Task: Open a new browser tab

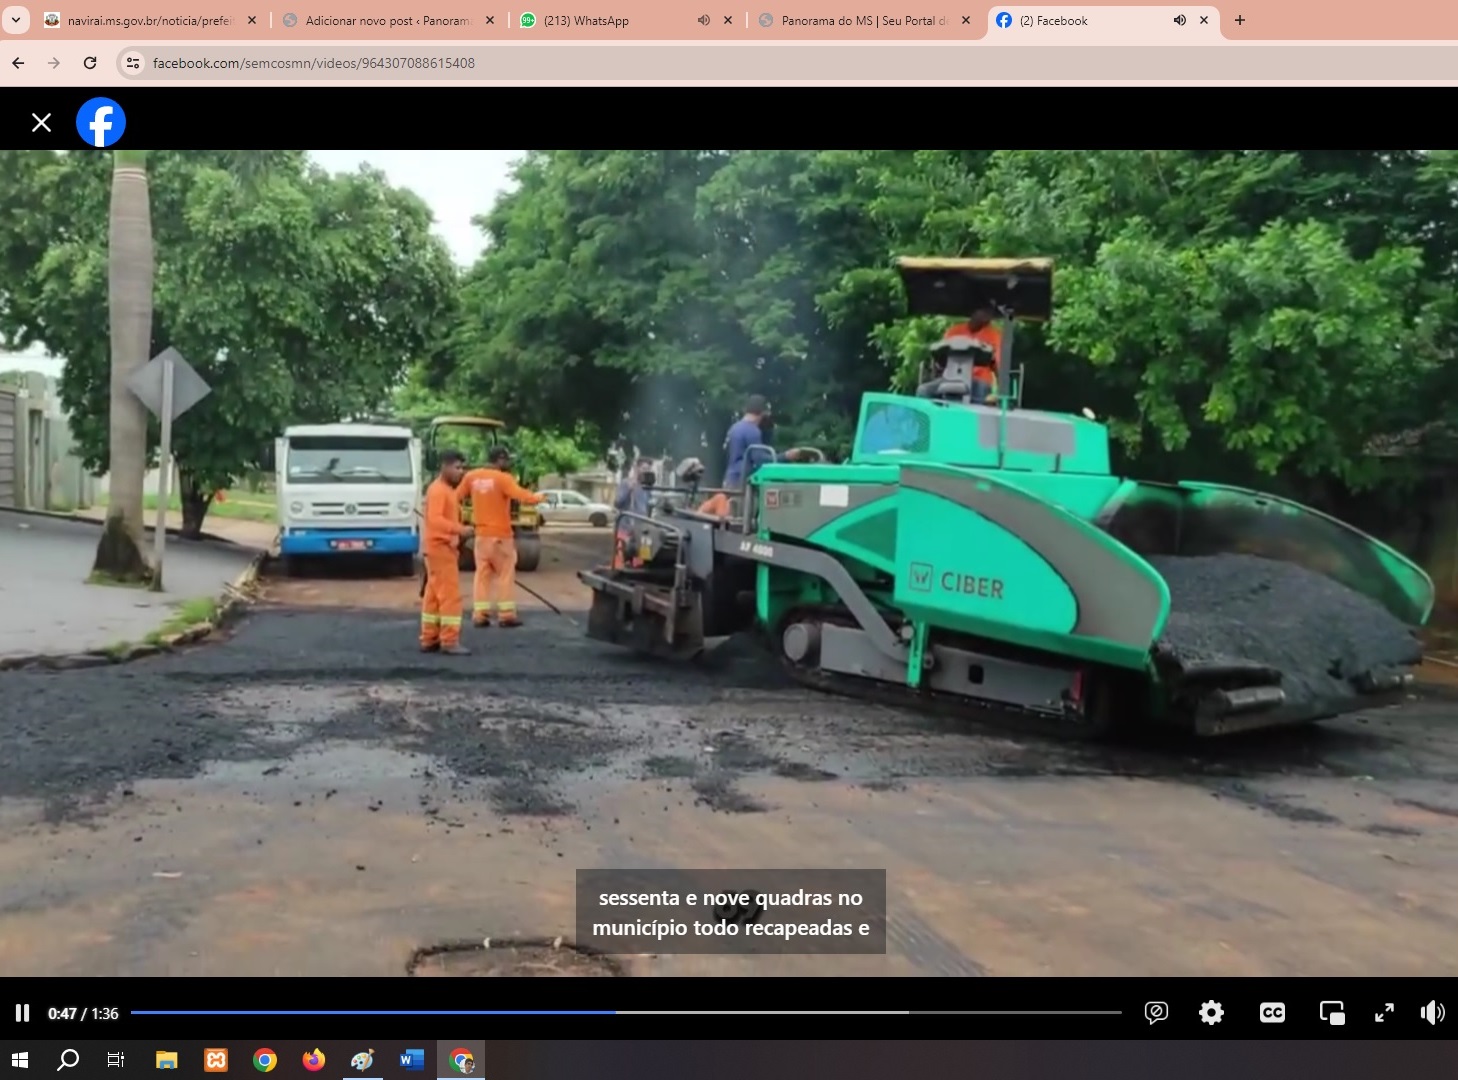Action: point(1240,20)
